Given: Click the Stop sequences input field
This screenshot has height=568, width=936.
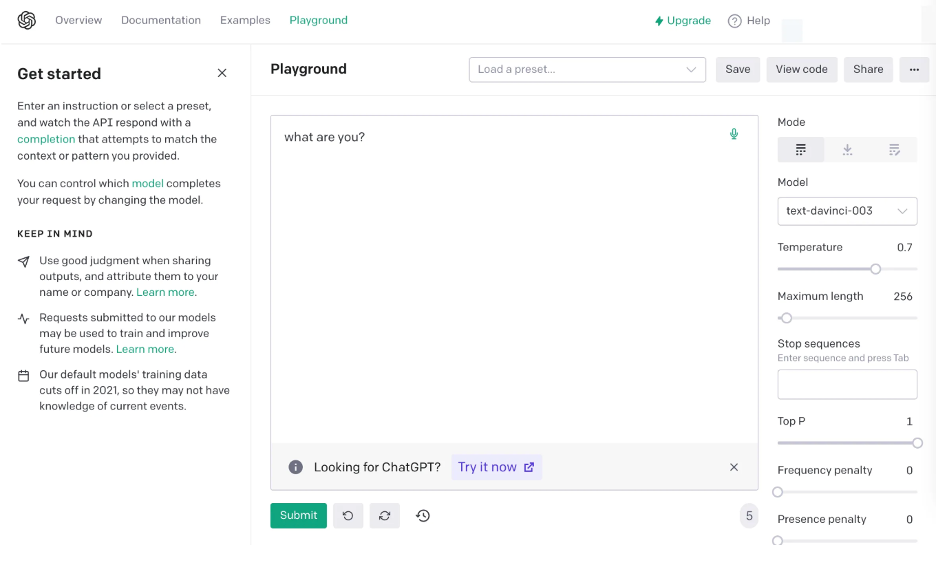Looking at the screenshot, I should point(847,384).
